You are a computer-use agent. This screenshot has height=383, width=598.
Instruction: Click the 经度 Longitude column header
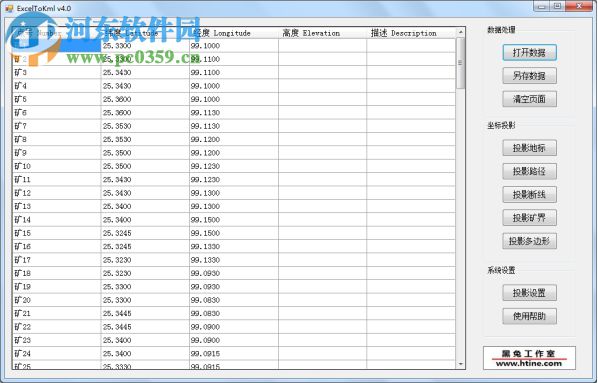(x=234, y=33)
